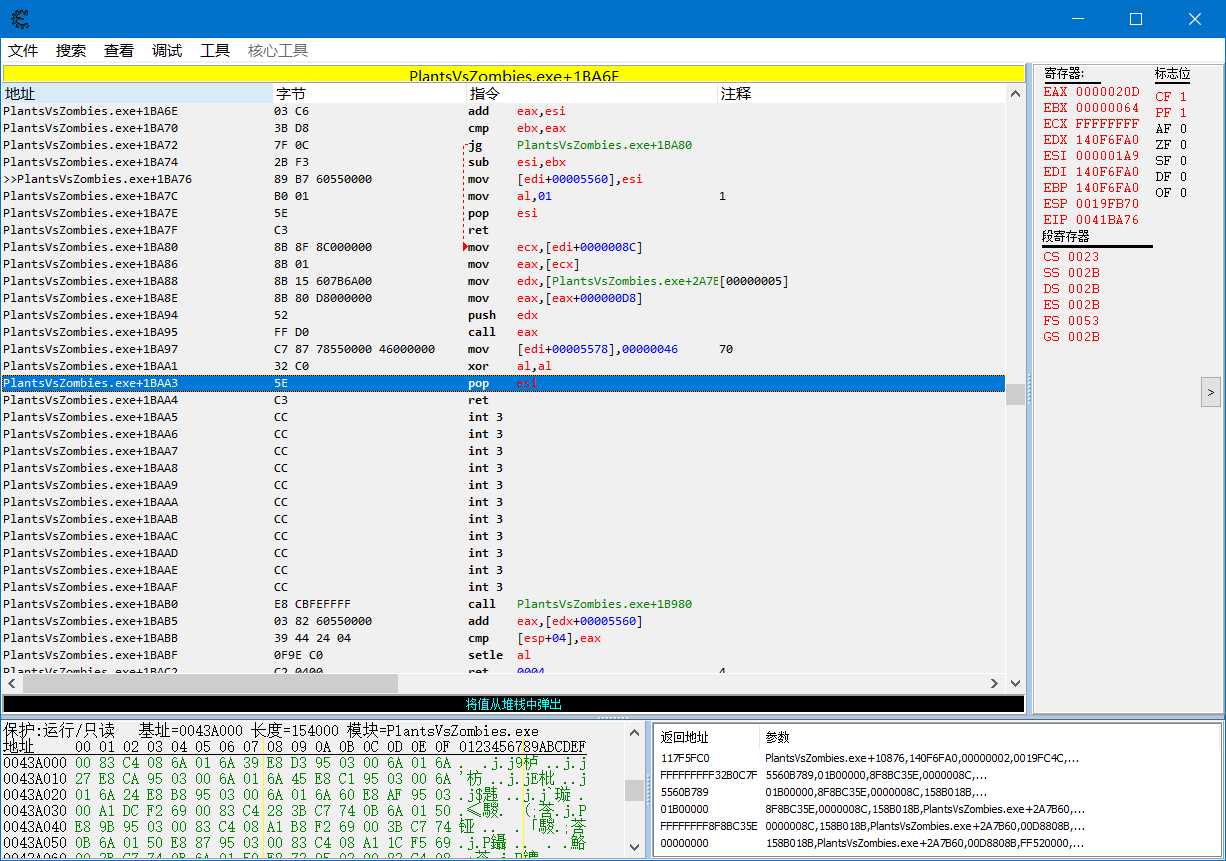Viewport: 1226px width, 861px height.
Task: Open the 工具 menu
Action: [x=215, y=51]
